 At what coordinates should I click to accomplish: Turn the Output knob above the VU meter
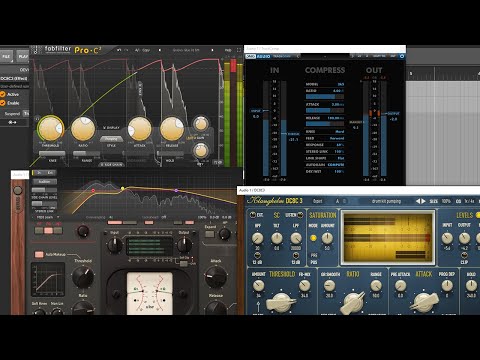pos(184,246)
